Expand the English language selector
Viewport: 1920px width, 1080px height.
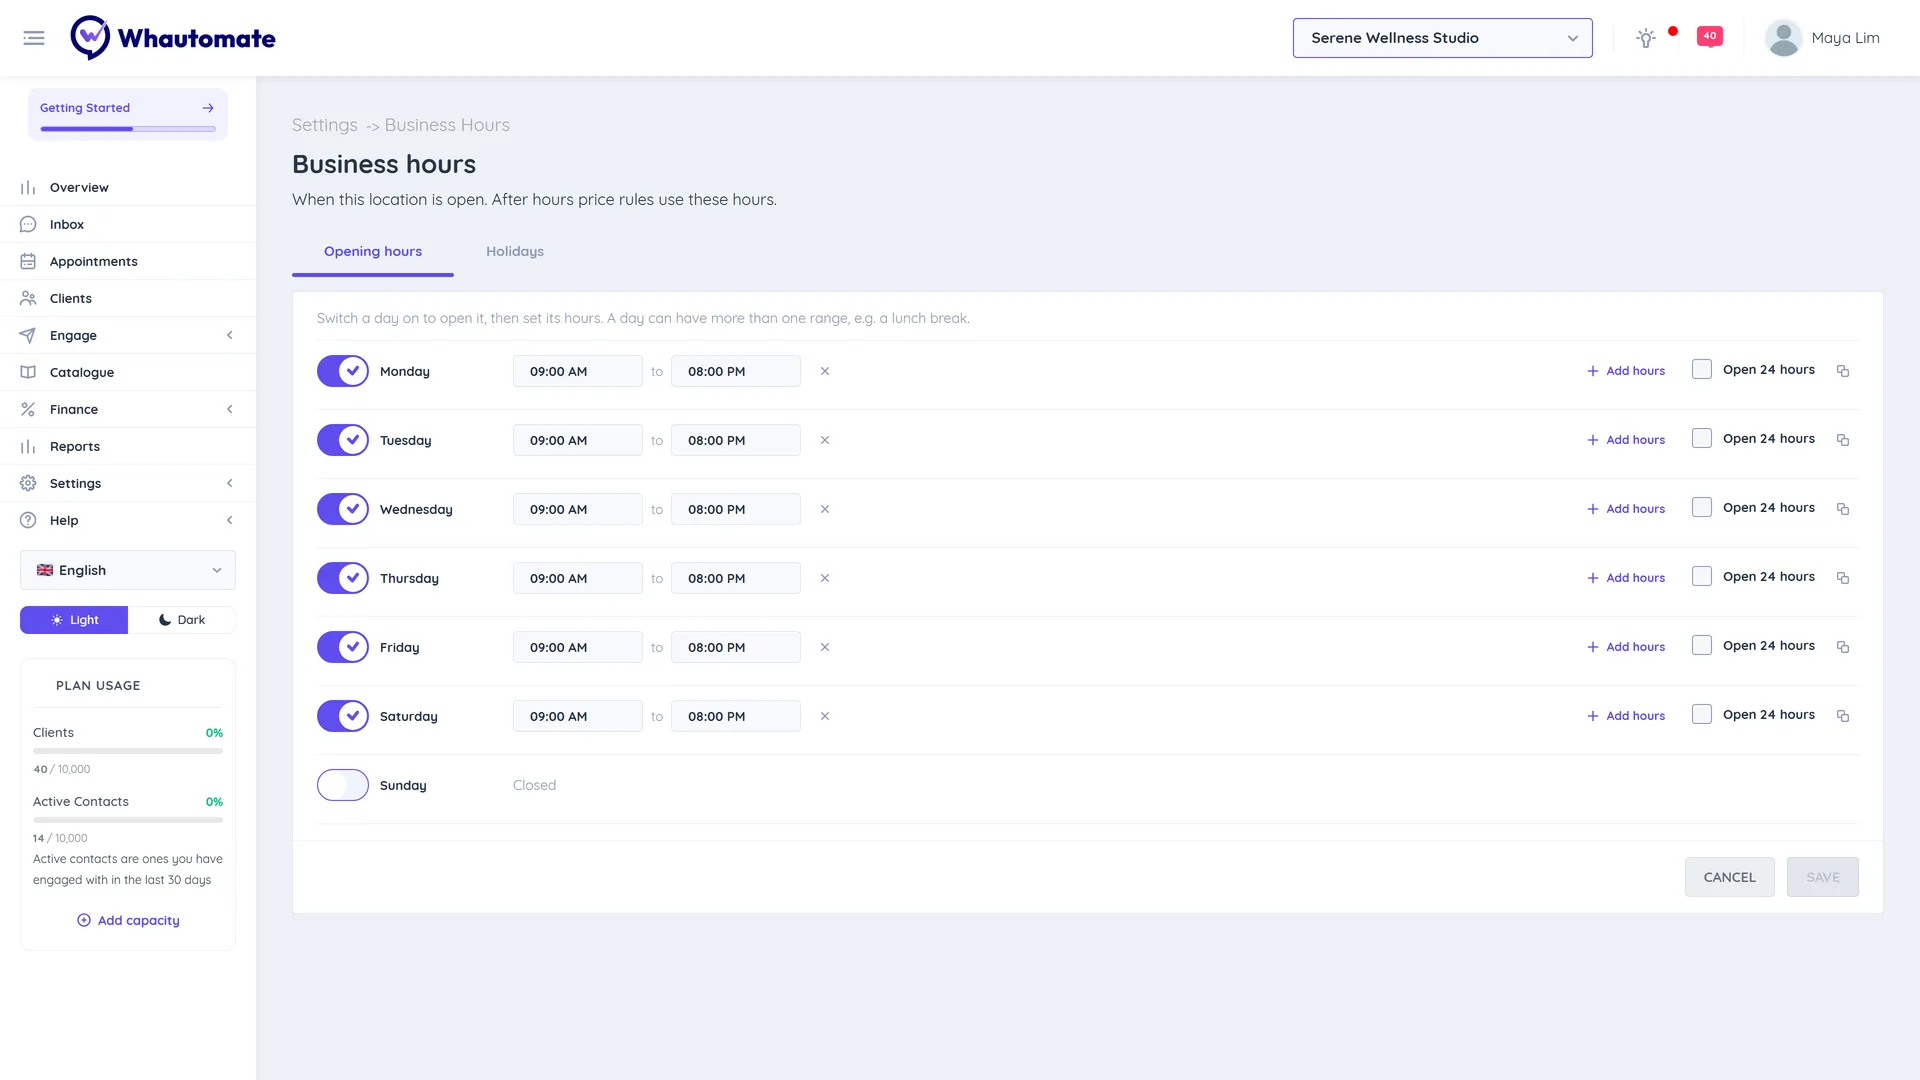pyautogui.click(x=128, y=570)
